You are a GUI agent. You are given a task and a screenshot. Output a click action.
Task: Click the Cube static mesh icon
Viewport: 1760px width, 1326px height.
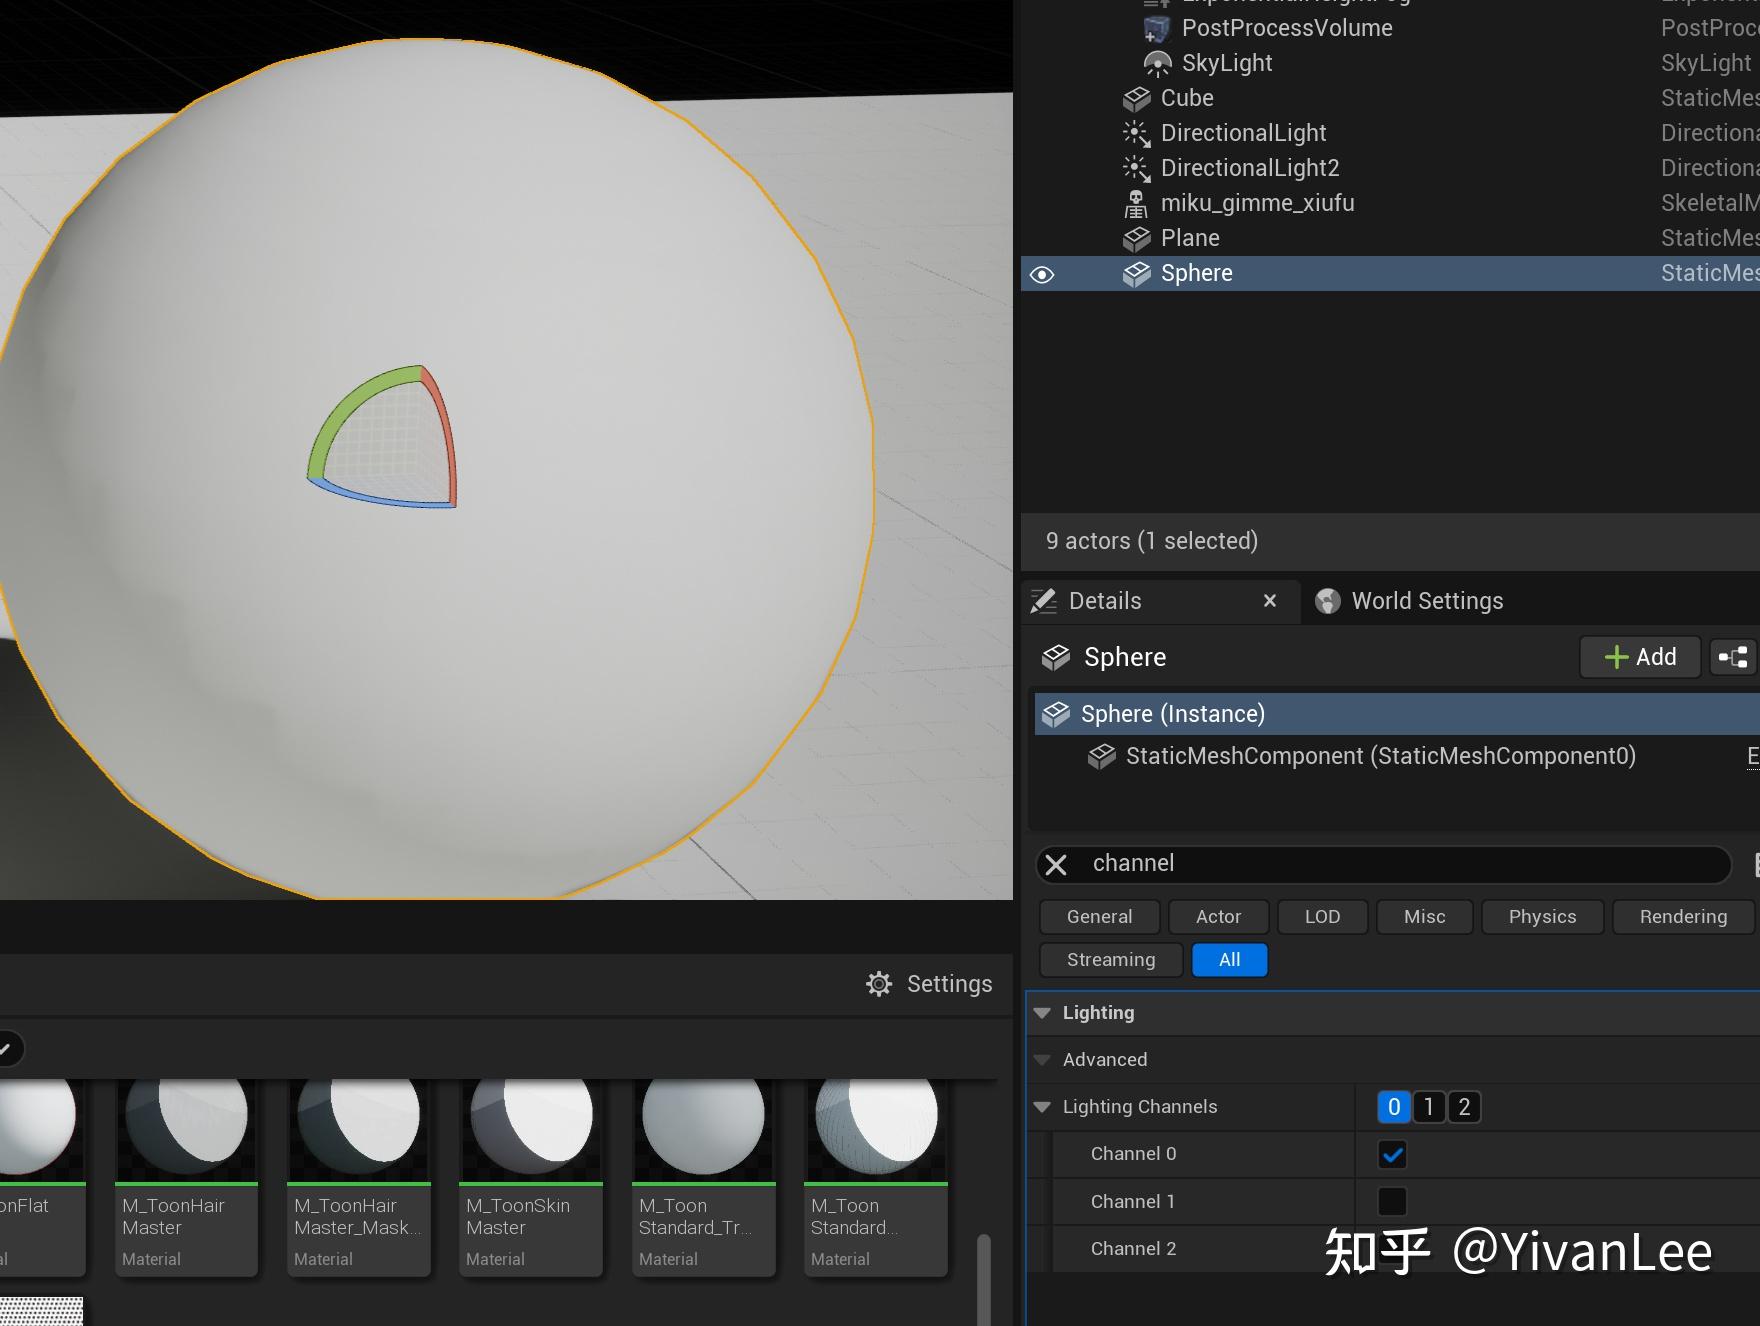coord(1136,99)
